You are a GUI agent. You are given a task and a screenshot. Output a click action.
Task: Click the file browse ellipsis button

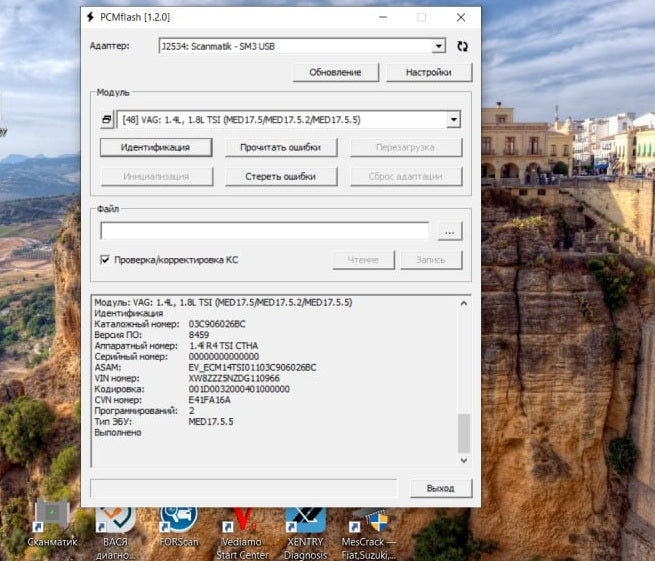[x=450, y=231]
